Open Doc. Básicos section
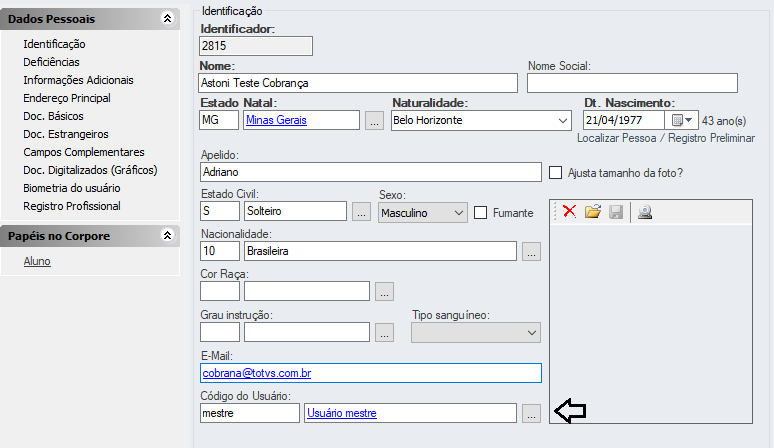Screen dimensions: 774x448 [x=53, y=116]
